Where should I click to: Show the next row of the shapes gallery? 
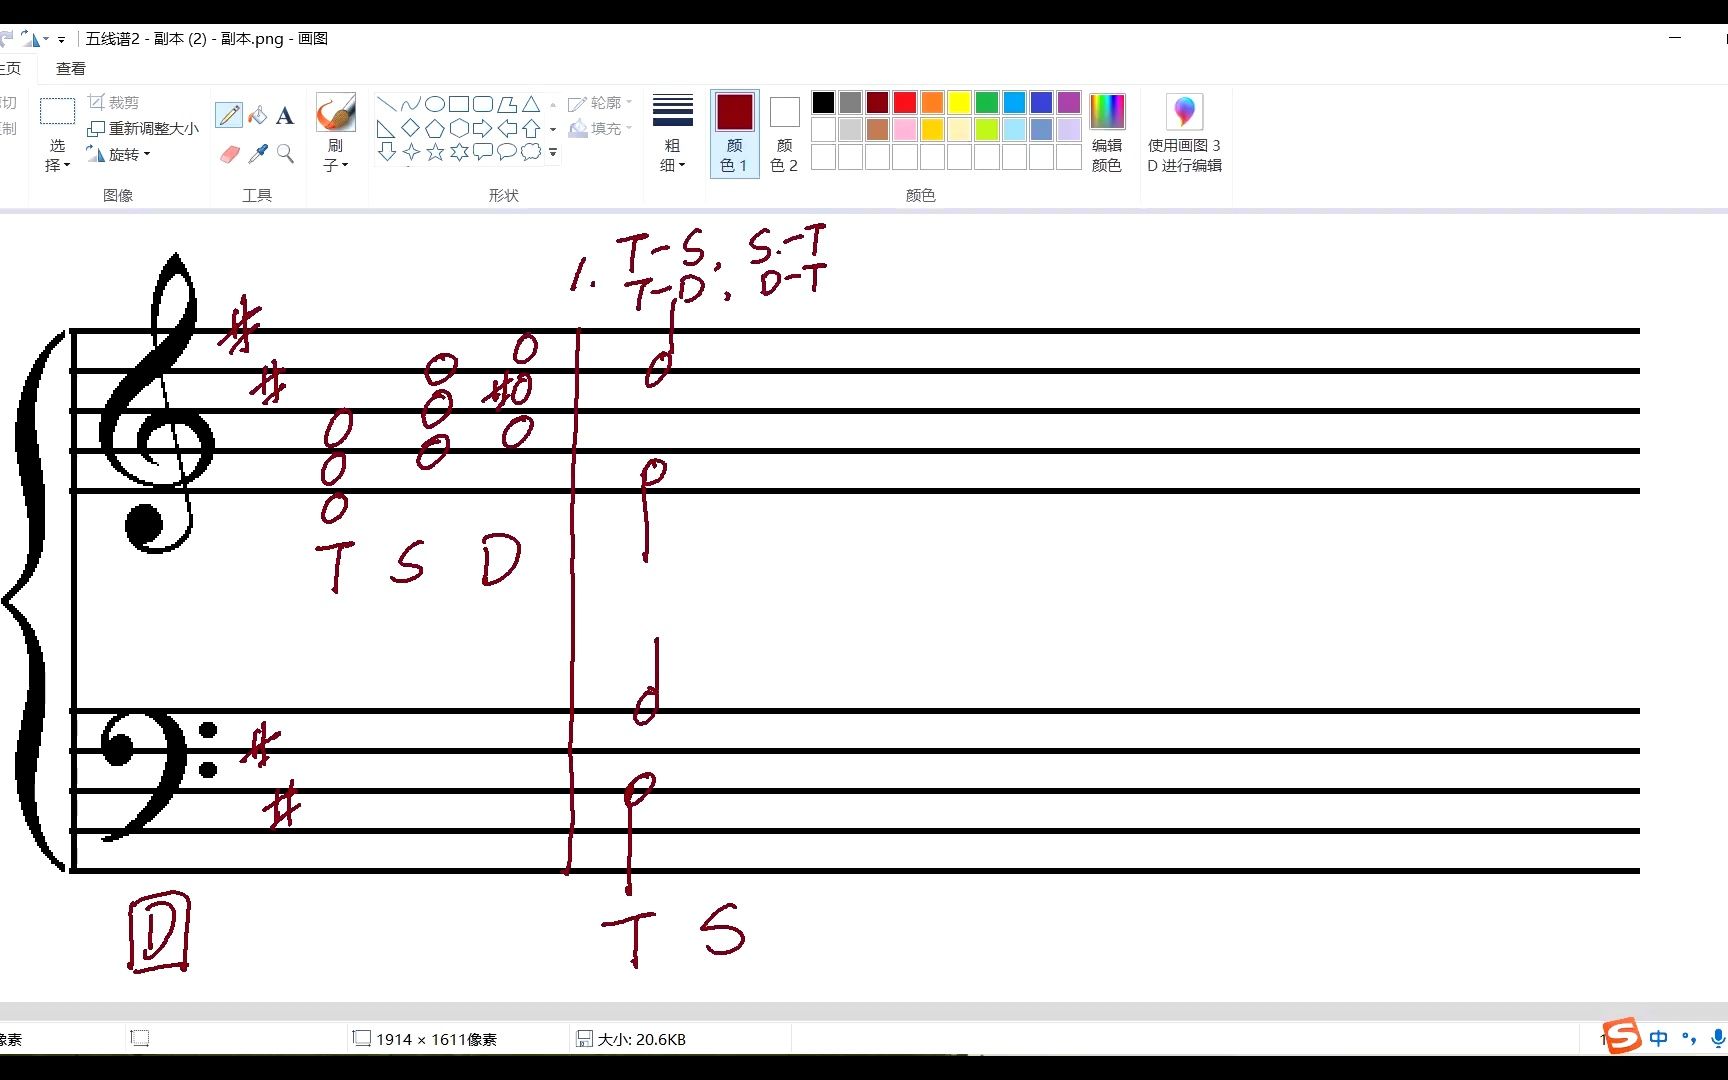(553, 128)
